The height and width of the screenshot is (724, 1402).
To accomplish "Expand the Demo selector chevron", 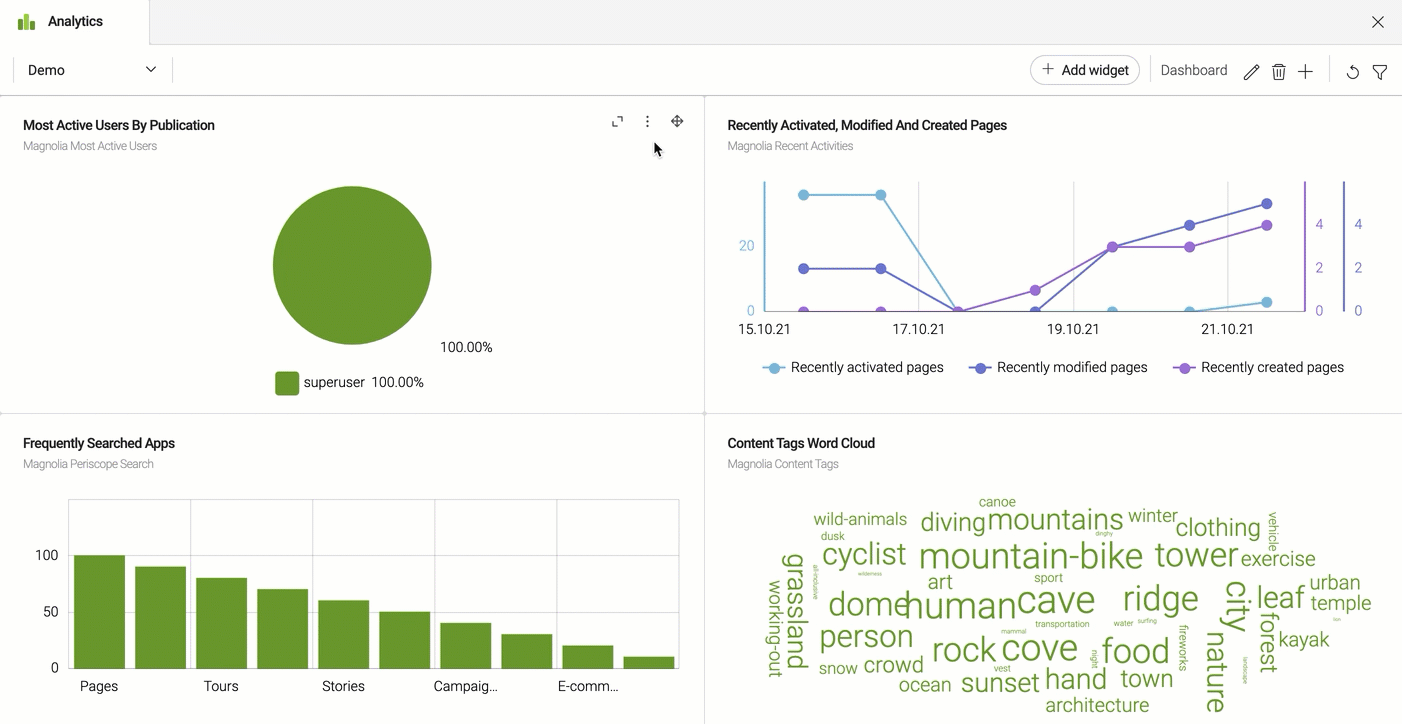I will (151, 70).
